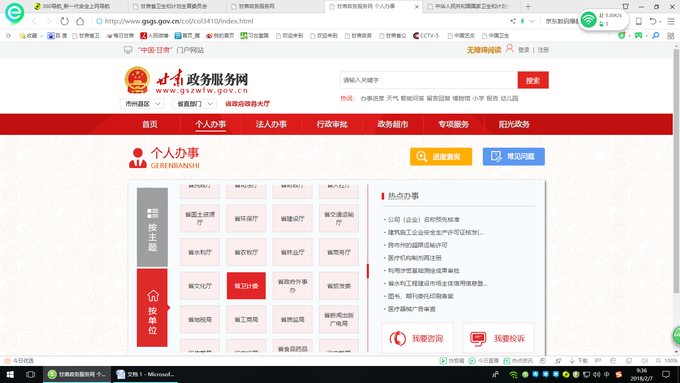Open the browser search magnifier icon
Image resolution: width=680 pixels, height=383 pixels.
pyautogui.click(x=655, y=36)
